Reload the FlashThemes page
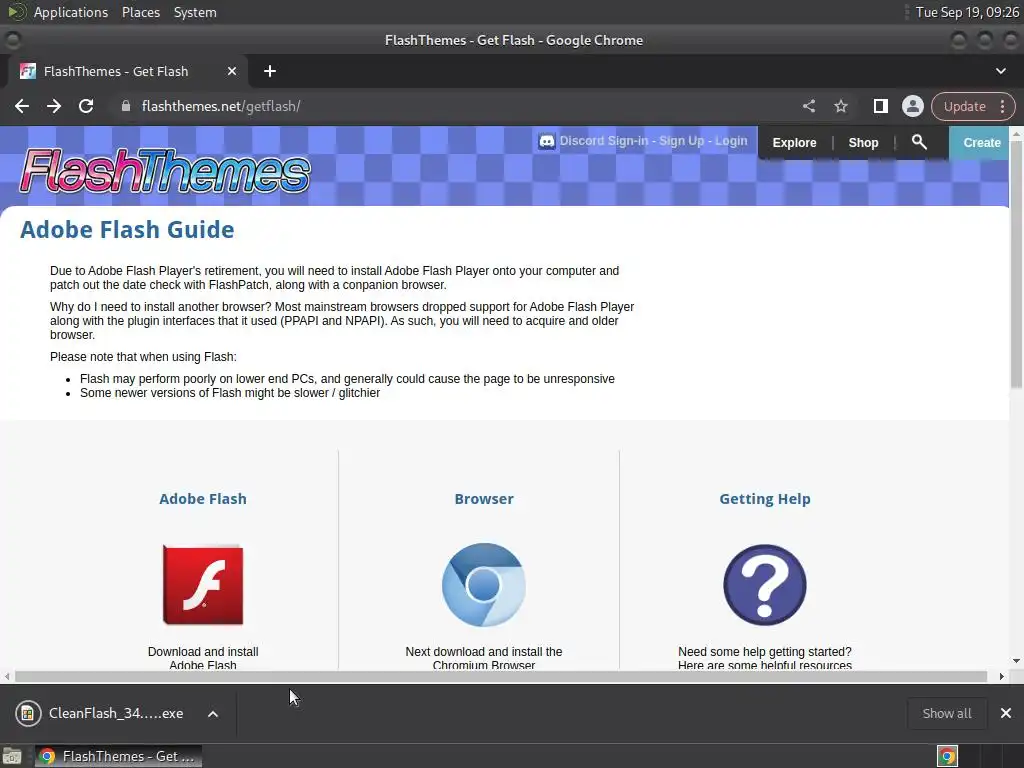This screenshot has width=1024, height=768. pyautogui.click(x=86, y=106)
